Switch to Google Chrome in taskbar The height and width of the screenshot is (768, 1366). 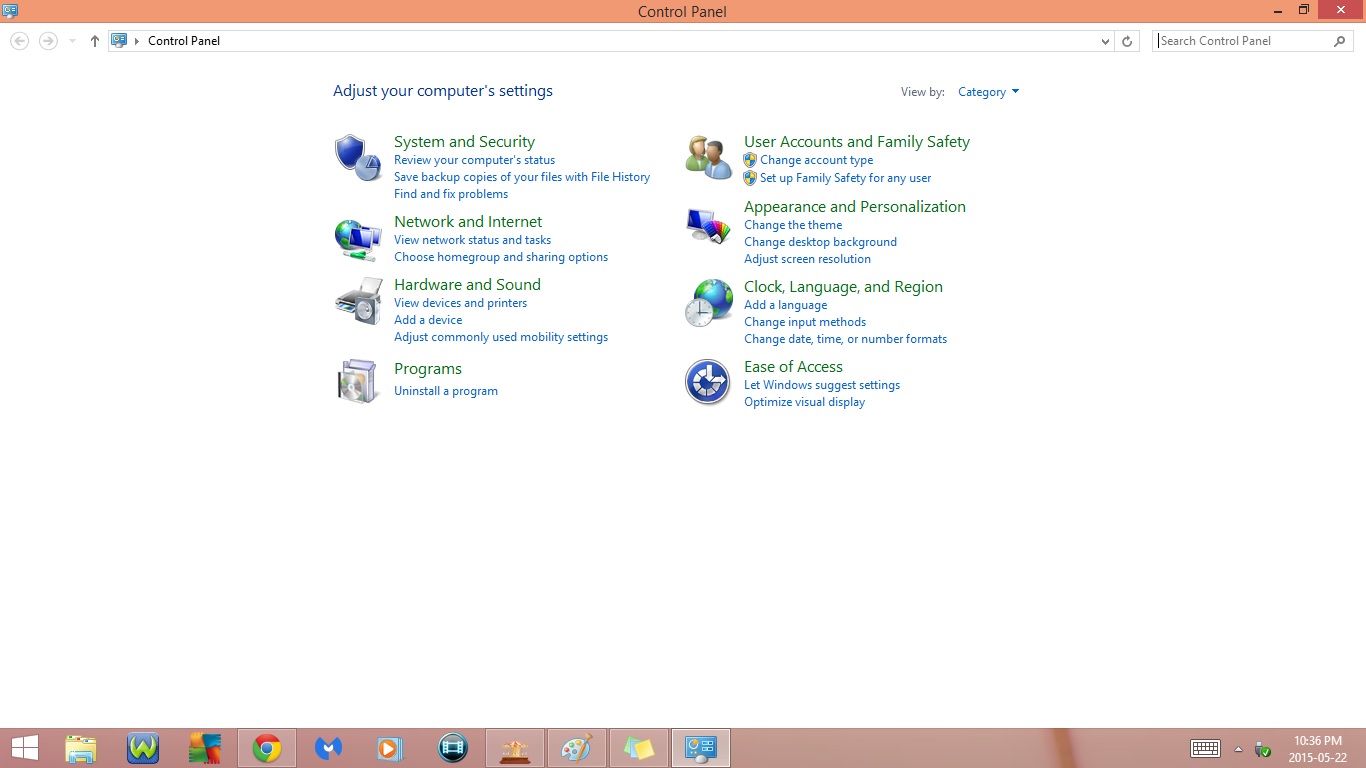click(267, 748)
